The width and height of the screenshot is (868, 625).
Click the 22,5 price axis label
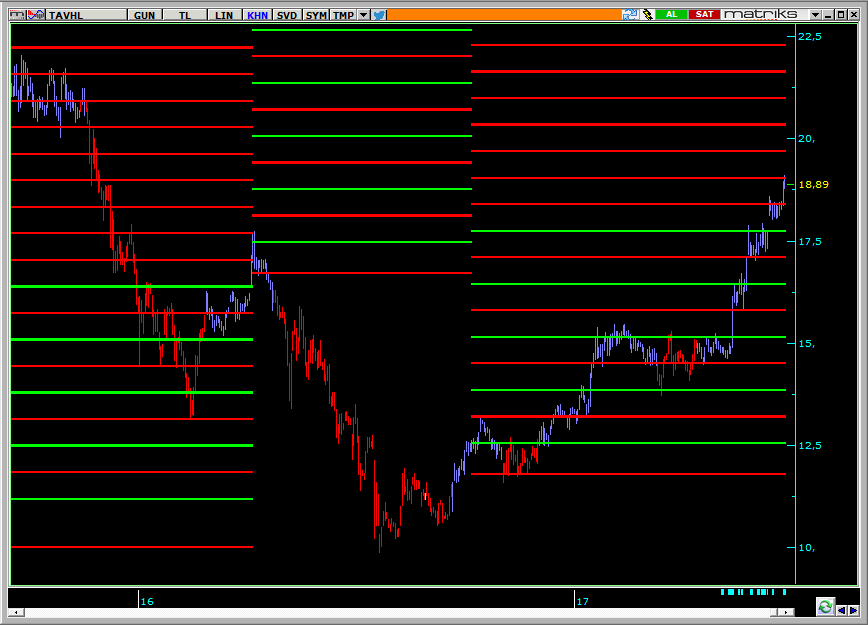click(809, 37)
